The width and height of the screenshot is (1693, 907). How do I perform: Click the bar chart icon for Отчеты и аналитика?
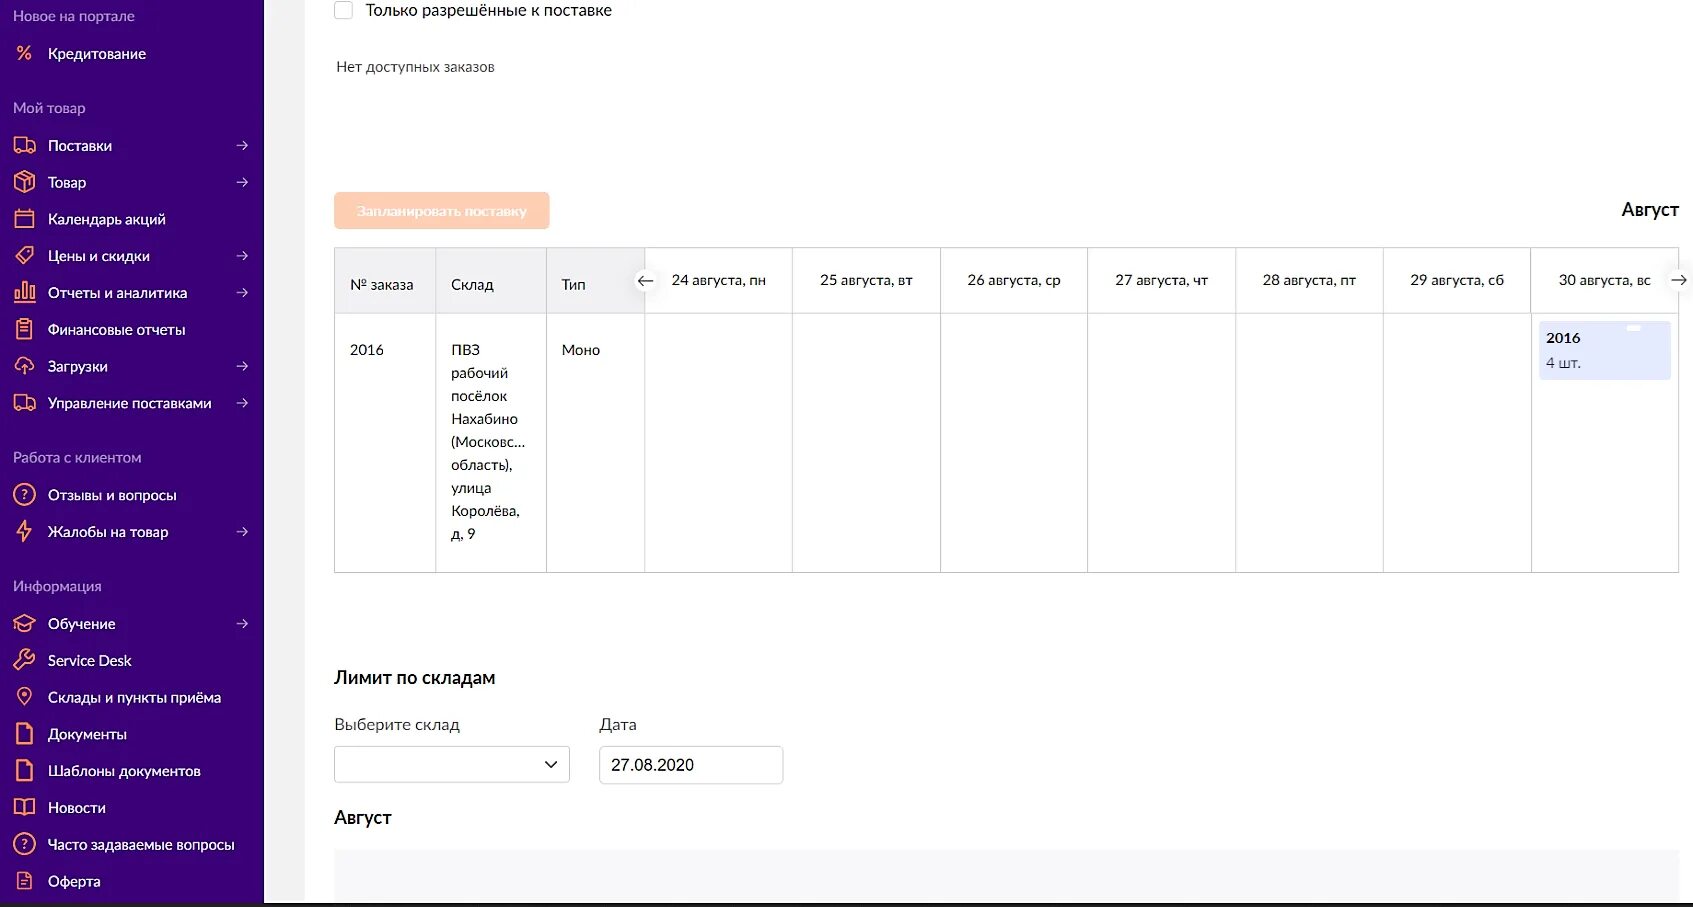click(x=24, y=292)
